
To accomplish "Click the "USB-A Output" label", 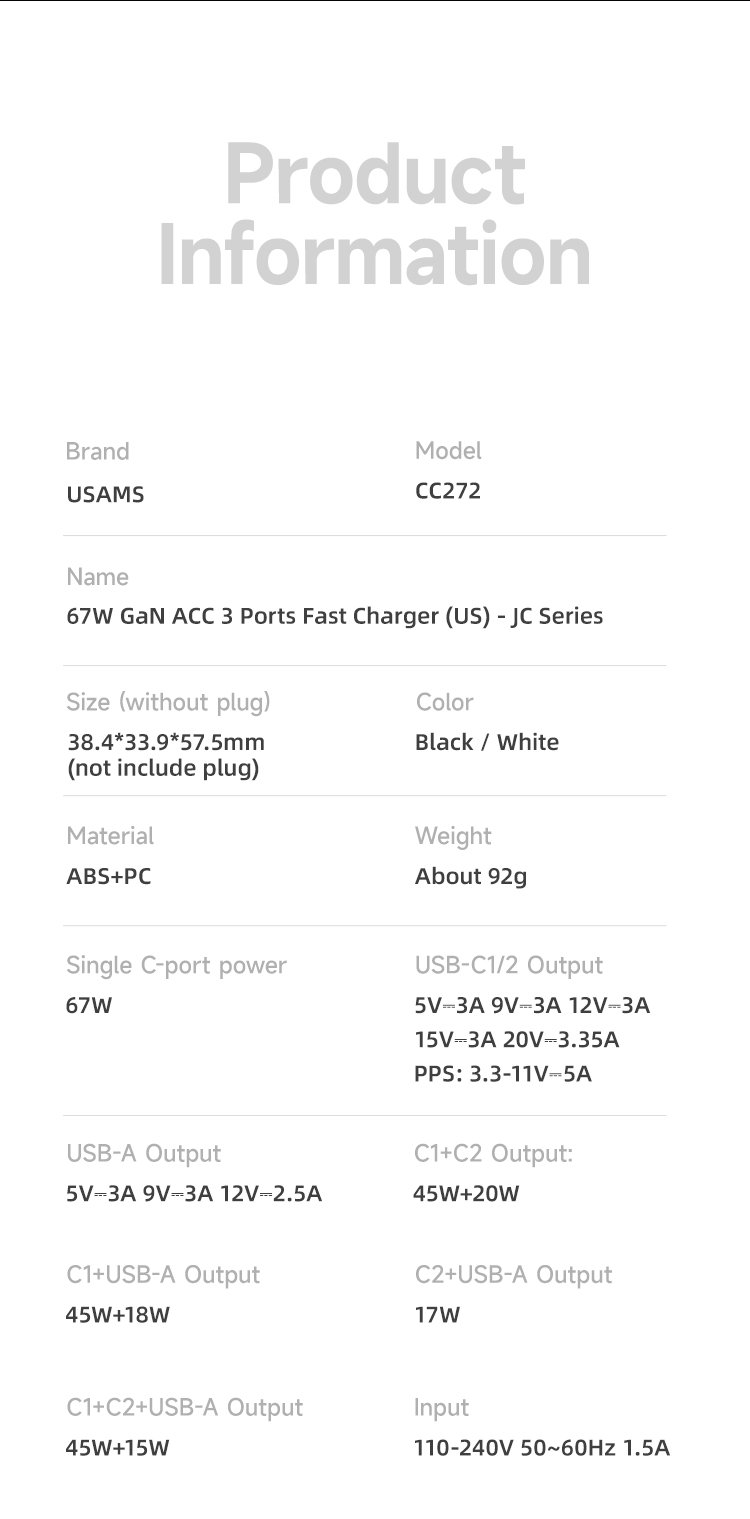I will click(143, 1153).
